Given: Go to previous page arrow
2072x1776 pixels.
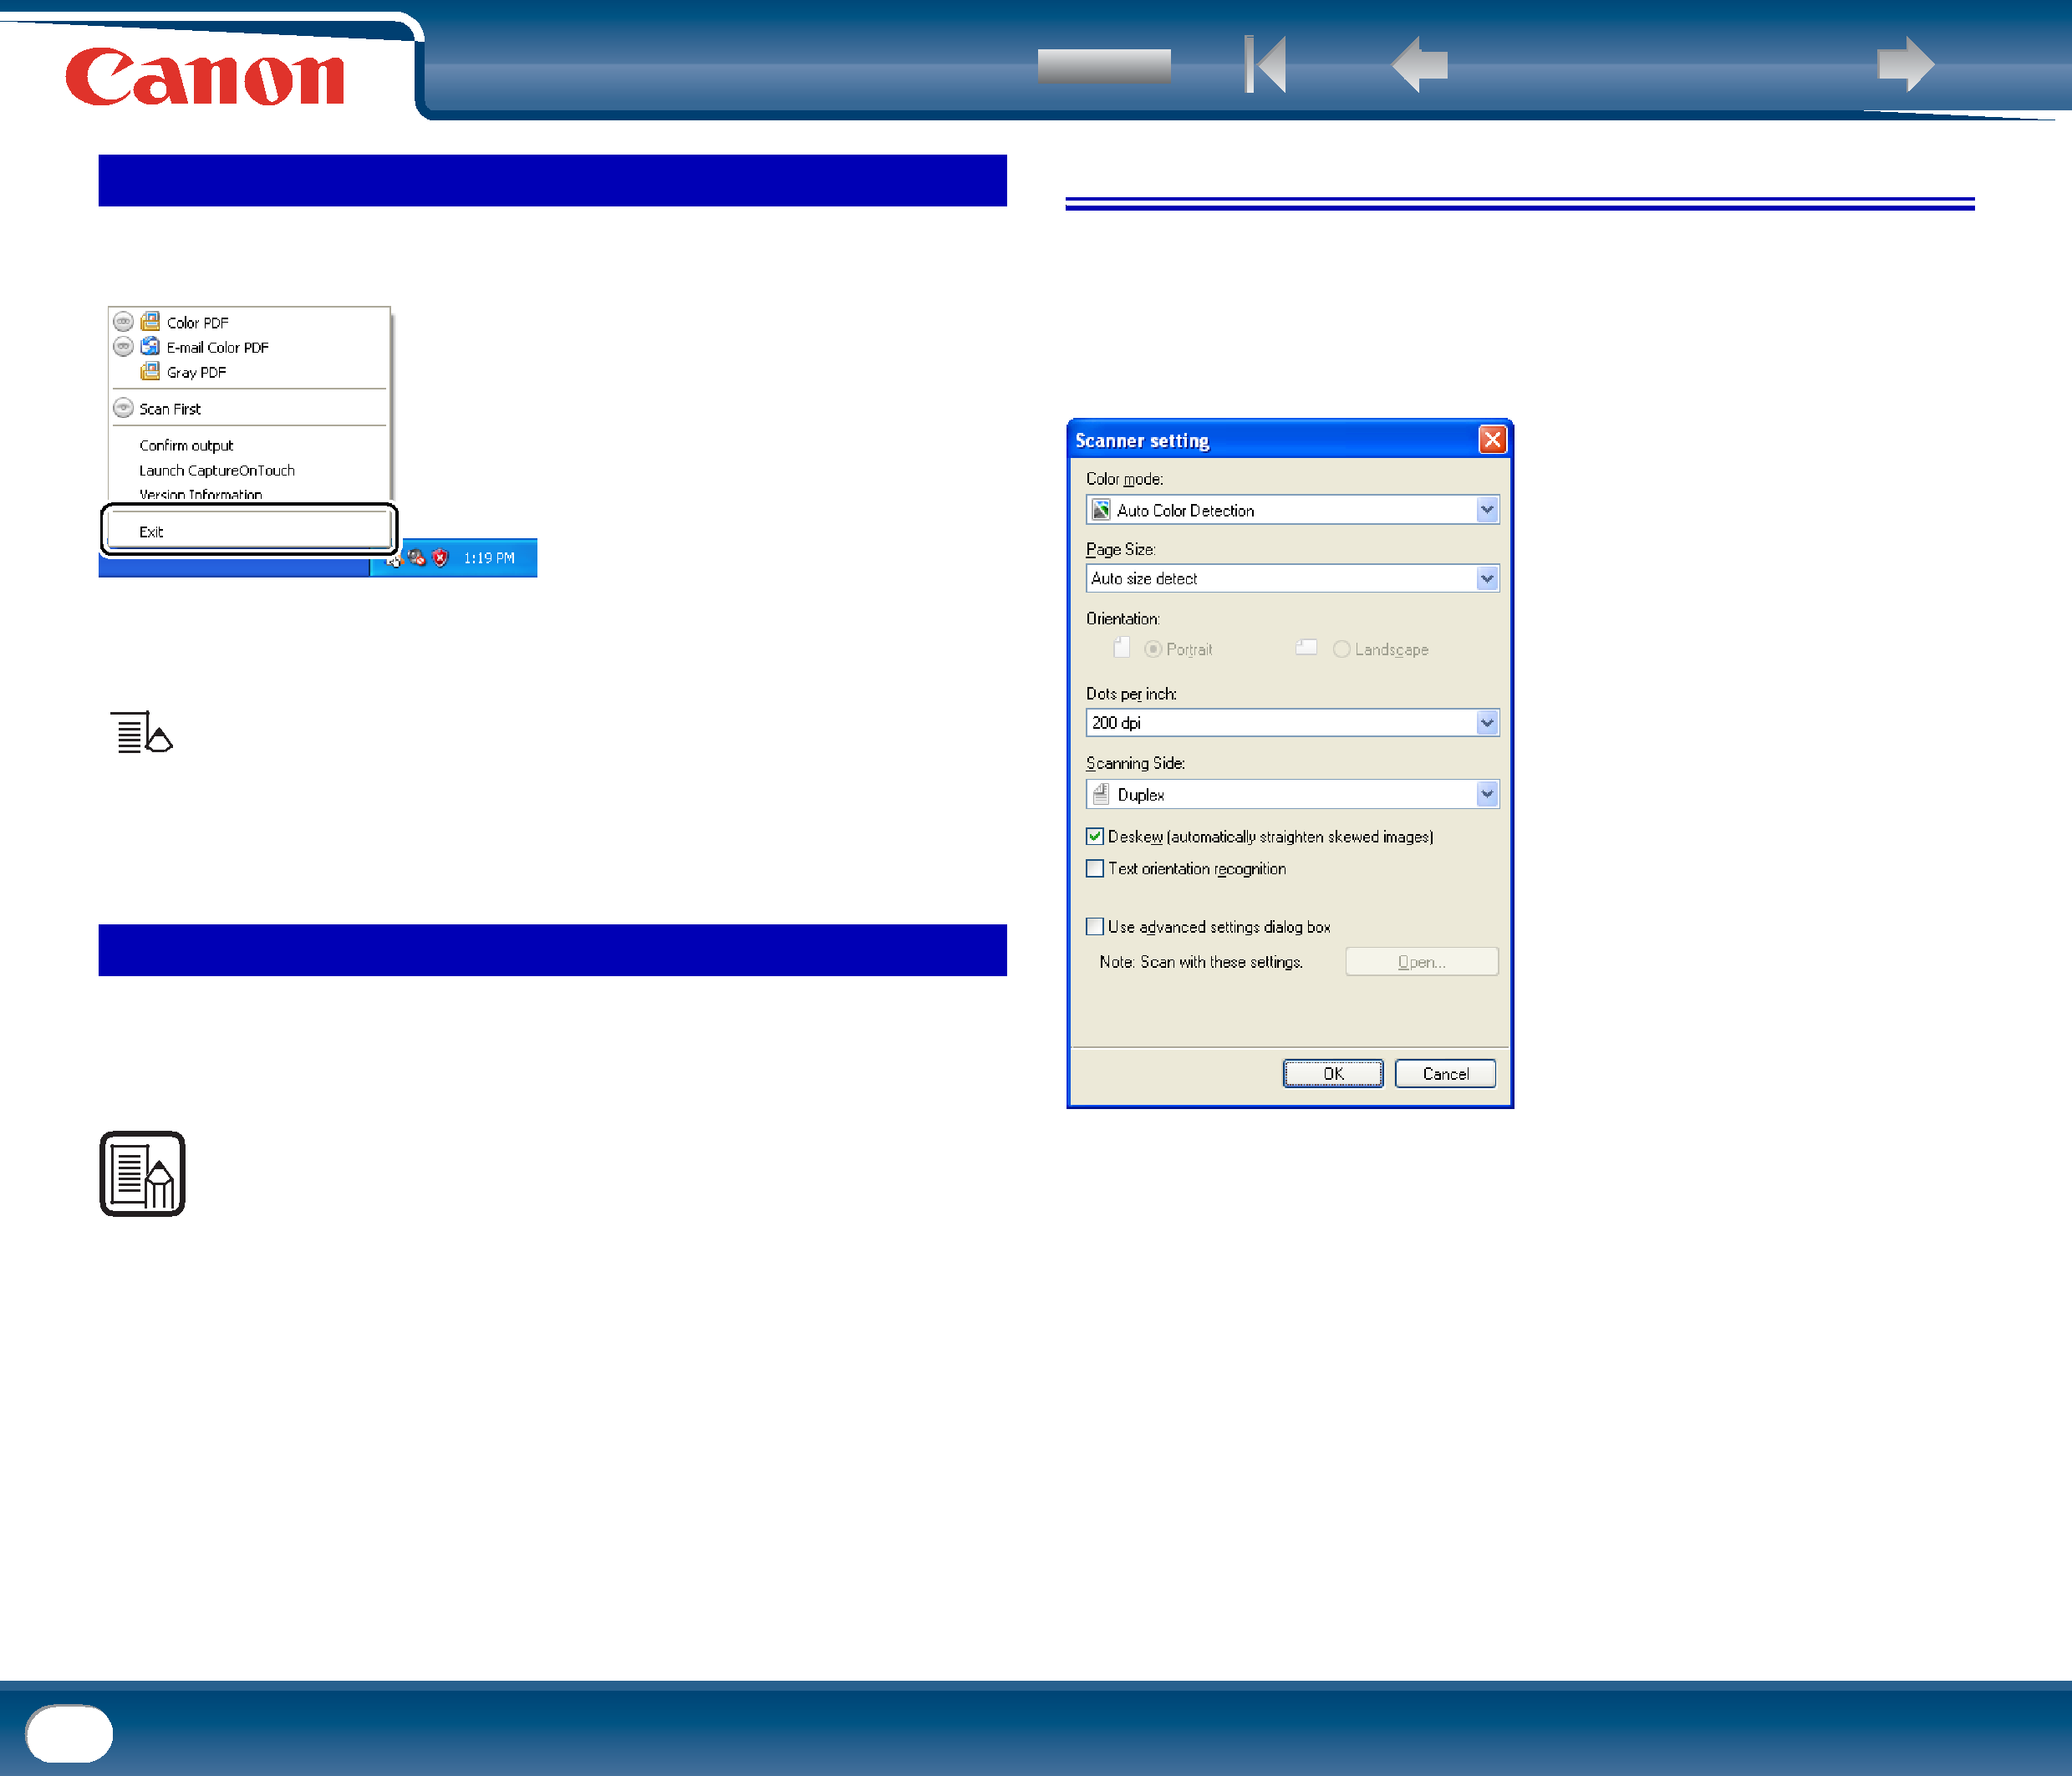Looking at the screenshot, I should (1420, 64).
